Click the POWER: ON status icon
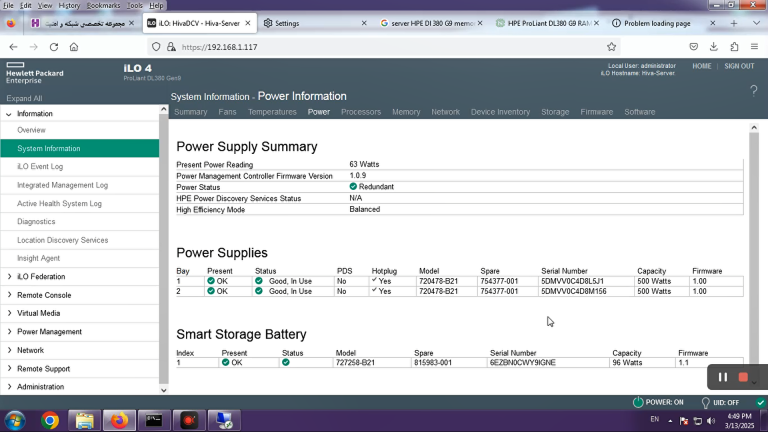The height and width of the screenshot is (432, 768). [x=638, y=402]
